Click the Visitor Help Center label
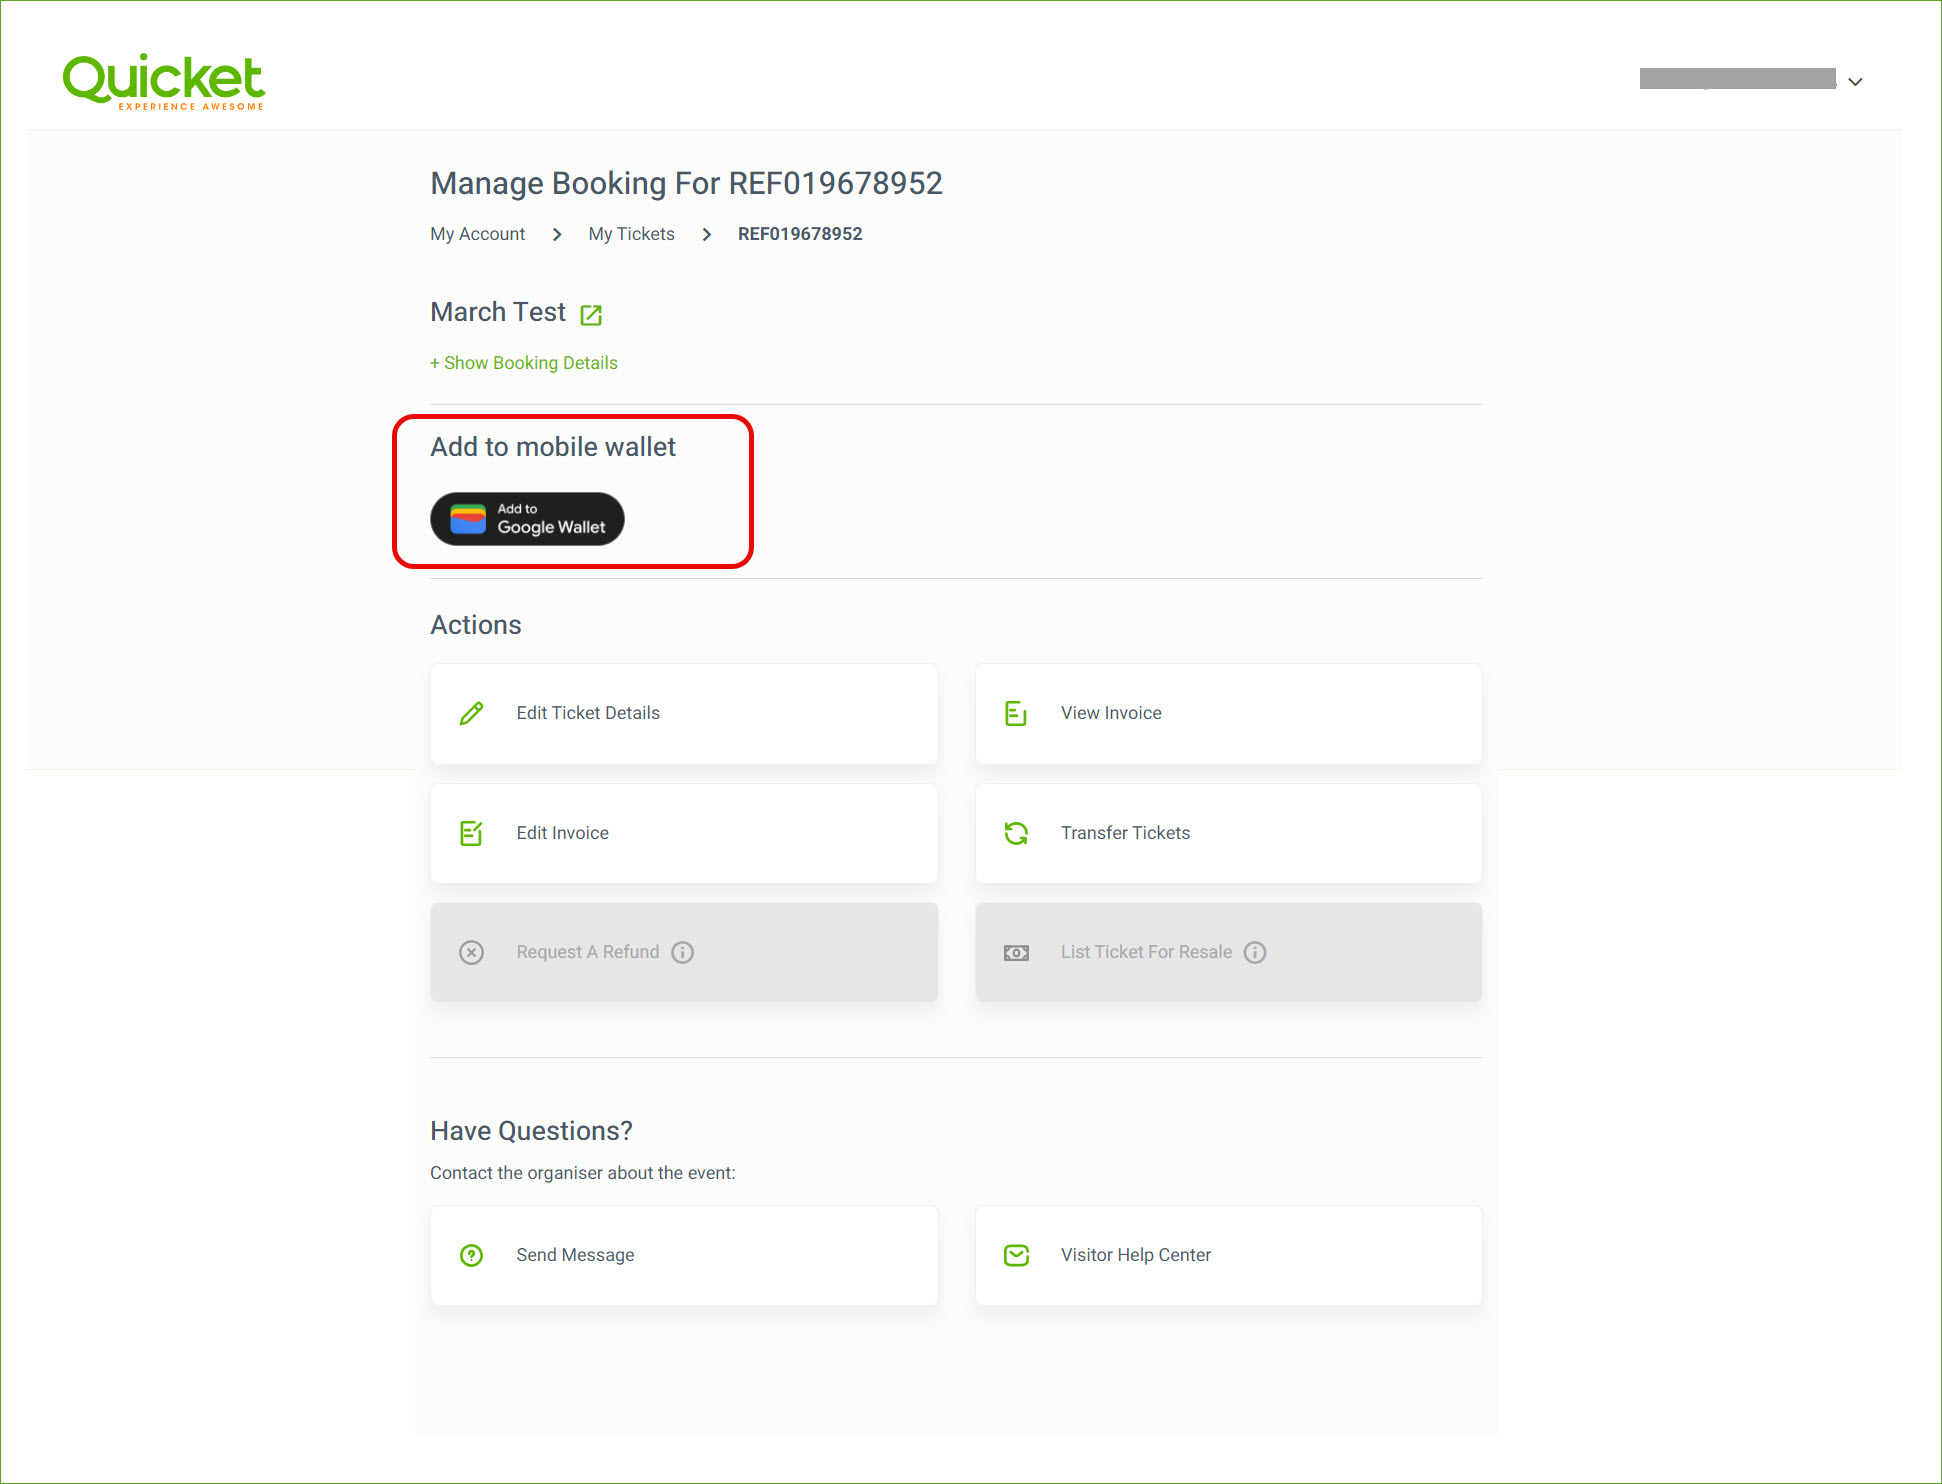1942x1484 pixels. click(x=1135, y=1255)
